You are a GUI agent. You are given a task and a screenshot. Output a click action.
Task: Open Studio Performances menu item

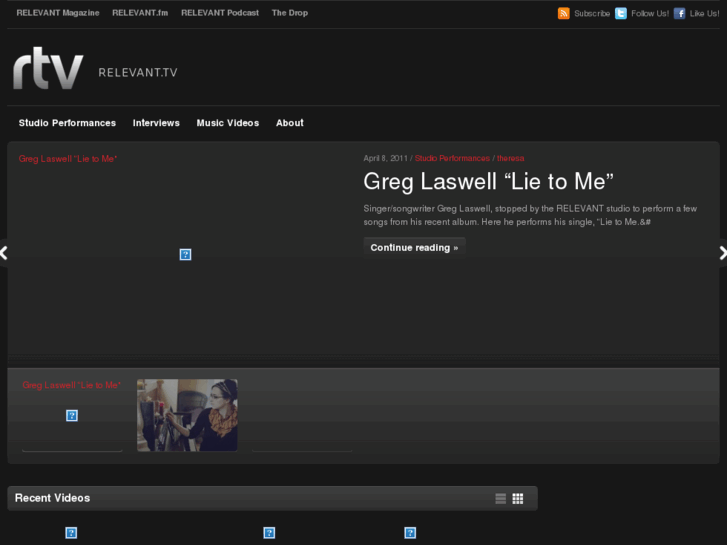click(67, 123)
